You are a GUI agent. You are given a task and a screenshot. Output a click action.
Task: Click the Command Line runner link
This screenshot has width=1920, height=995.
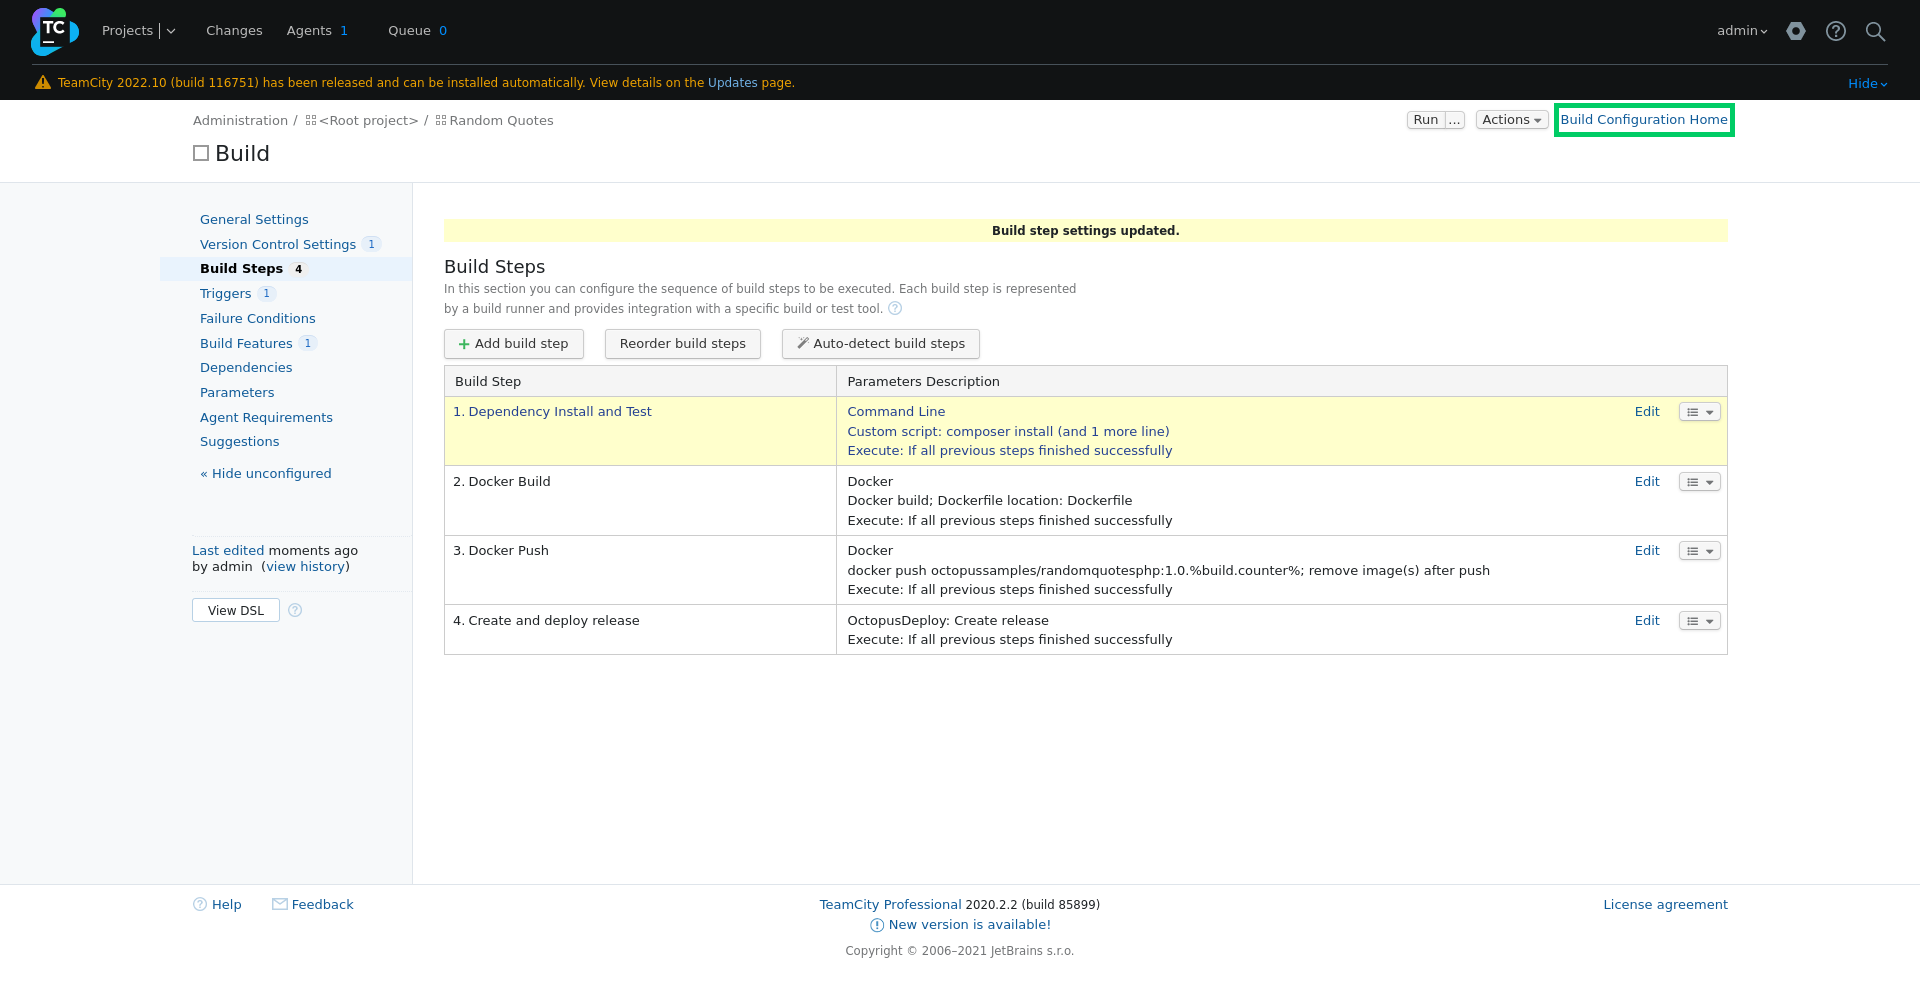tap(896, 412)
